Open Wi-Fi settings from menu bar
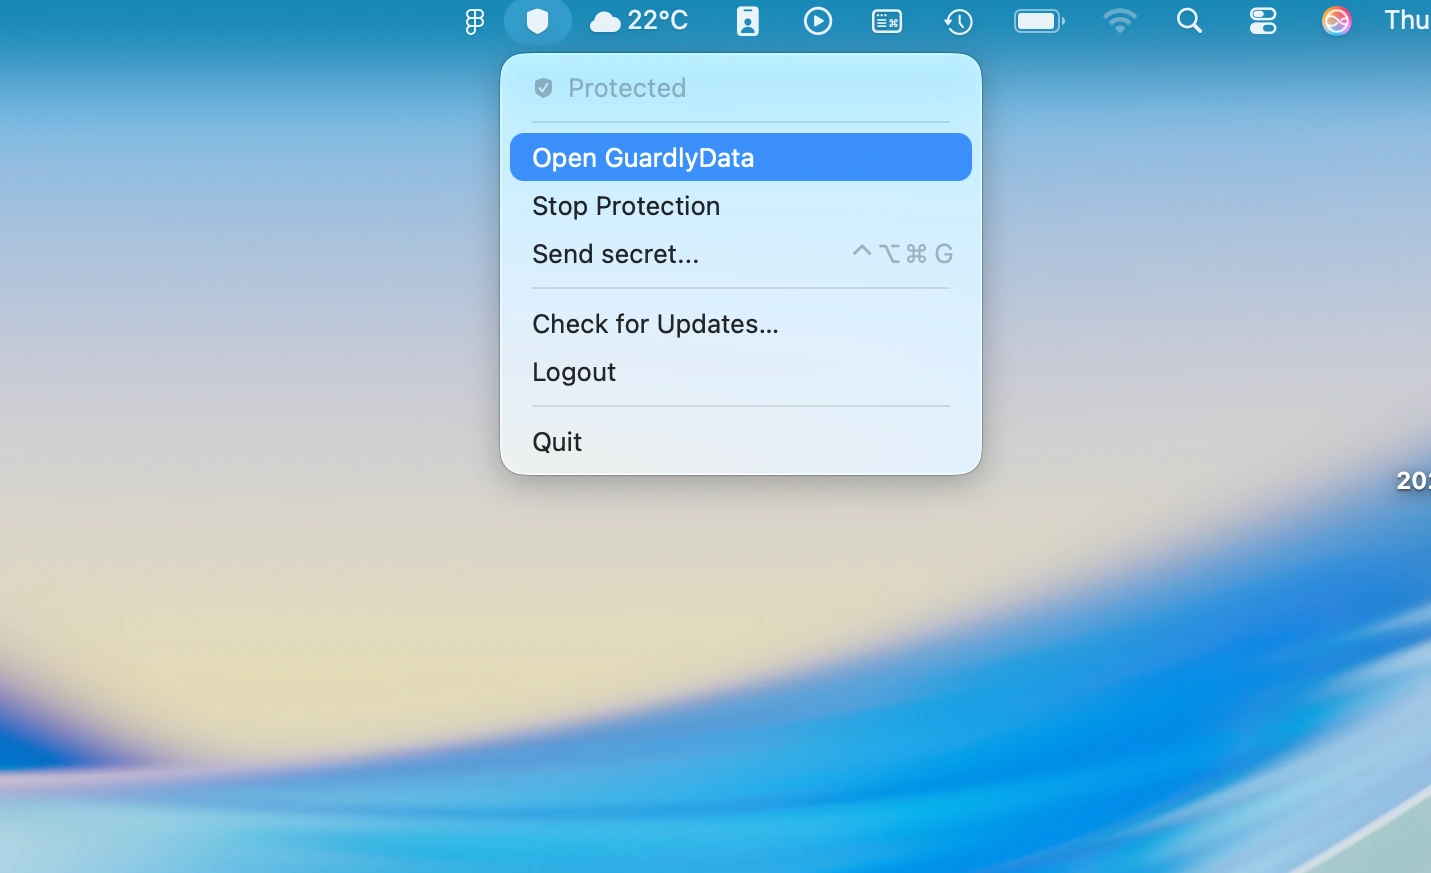The width and height of the screenshot is (1431, 873). point(1117,21)
